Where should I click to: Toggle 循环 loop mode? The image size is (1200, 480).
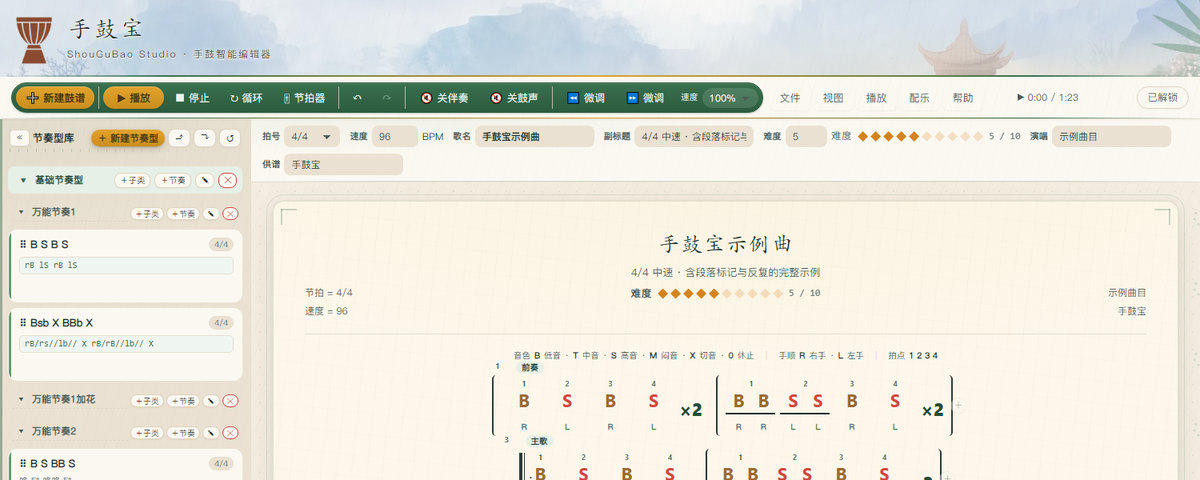pos(247,98)
